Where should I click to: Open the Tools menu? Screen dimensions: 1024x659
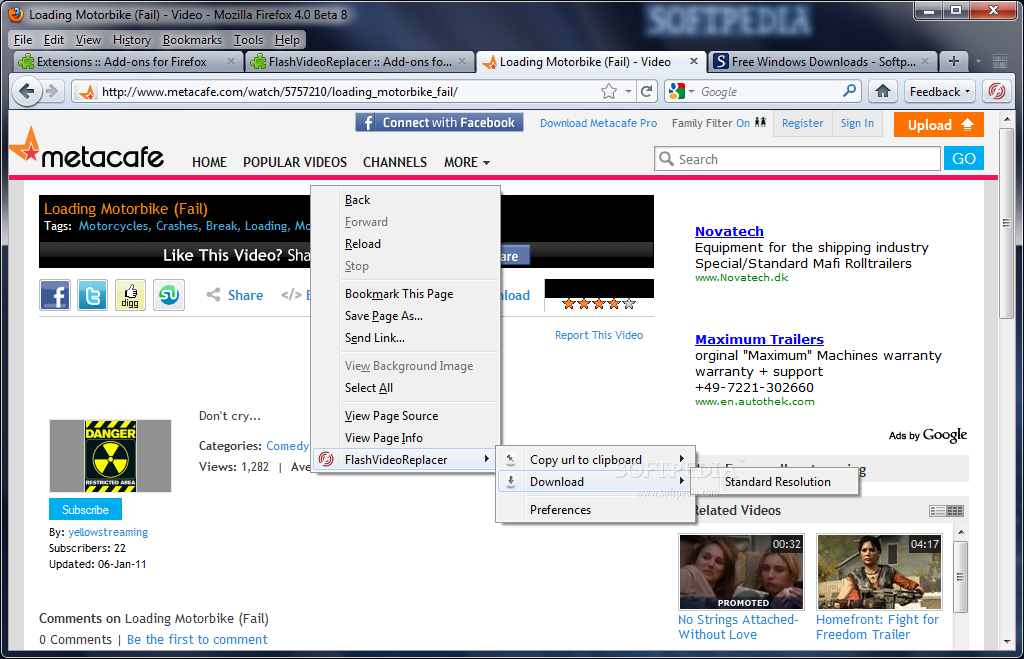[x=248, y=40]
